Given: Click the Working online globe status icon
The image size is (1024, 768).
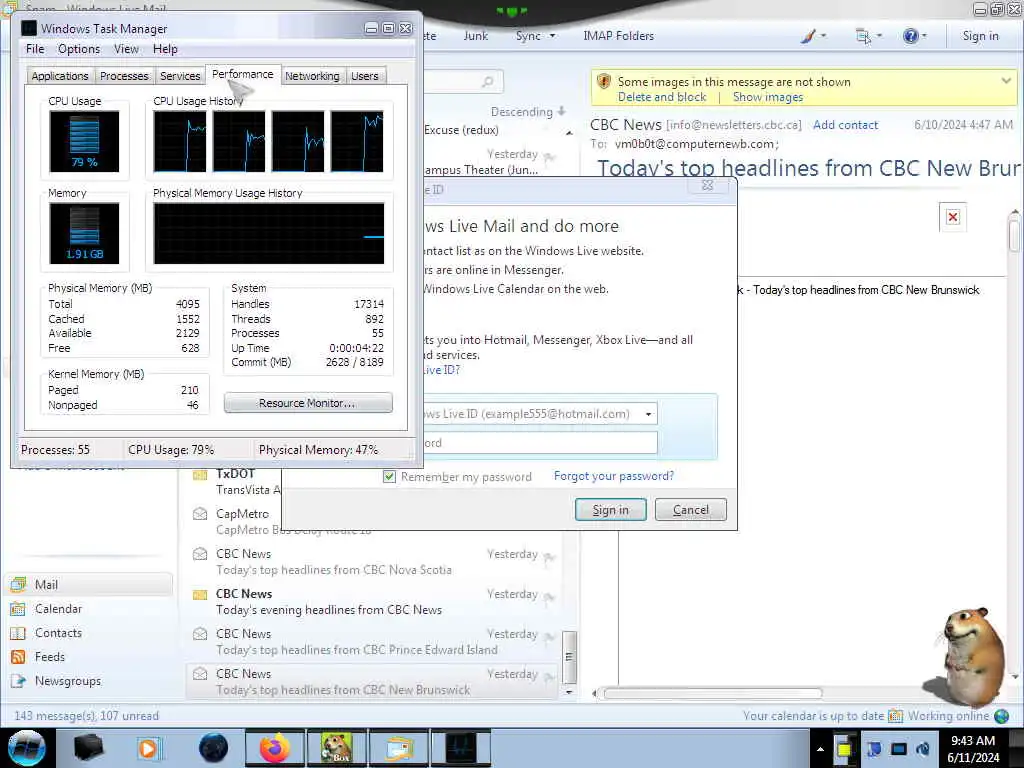Looking at the screenshot, I should pos(1001,716).
